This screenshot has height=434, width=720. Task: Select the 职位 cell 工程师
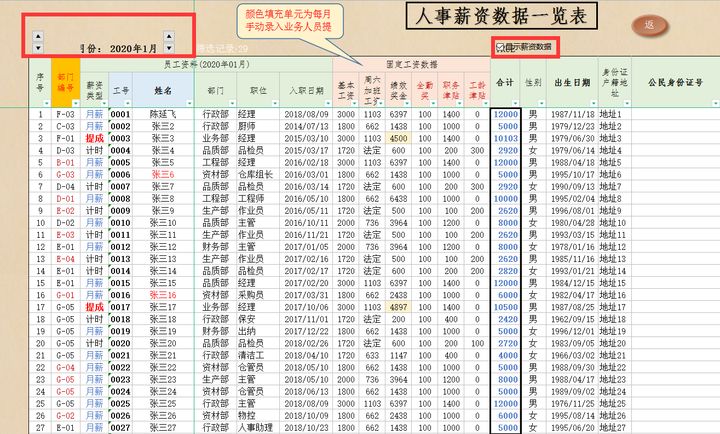(x=258, y=198)
